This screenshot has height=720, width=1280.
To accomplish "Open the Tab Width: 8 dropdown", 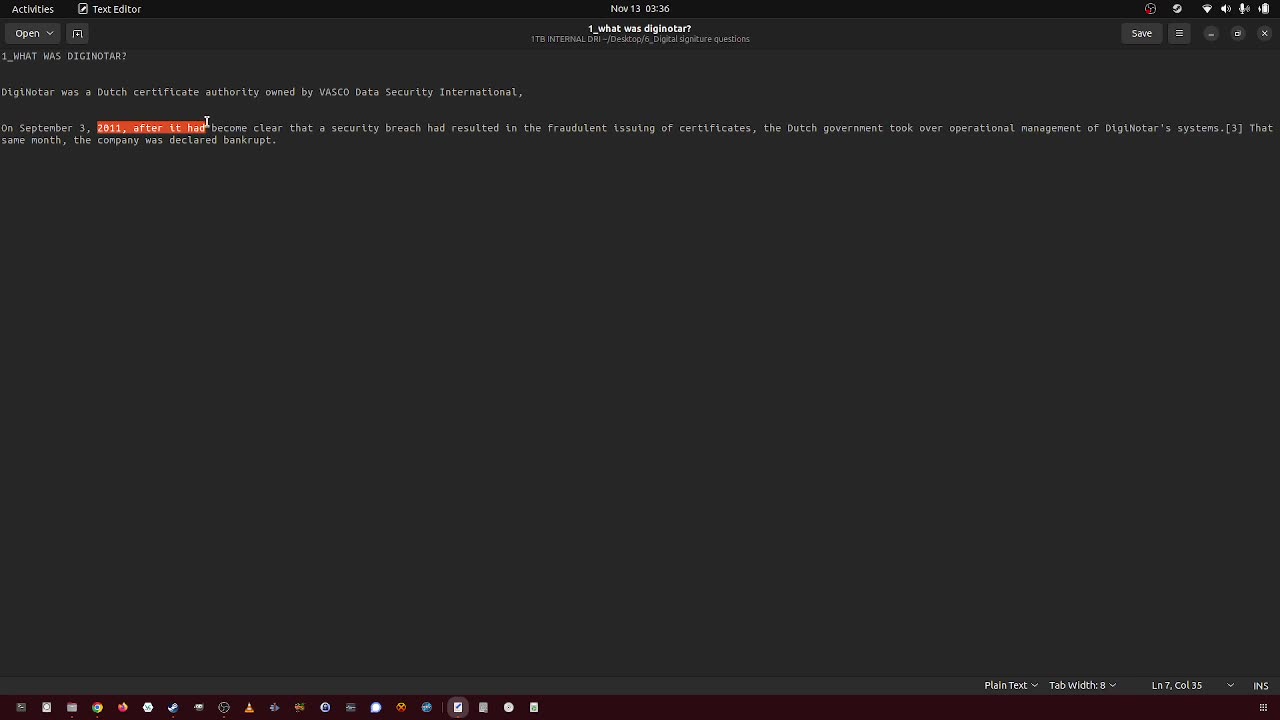I will point(1082,685).
